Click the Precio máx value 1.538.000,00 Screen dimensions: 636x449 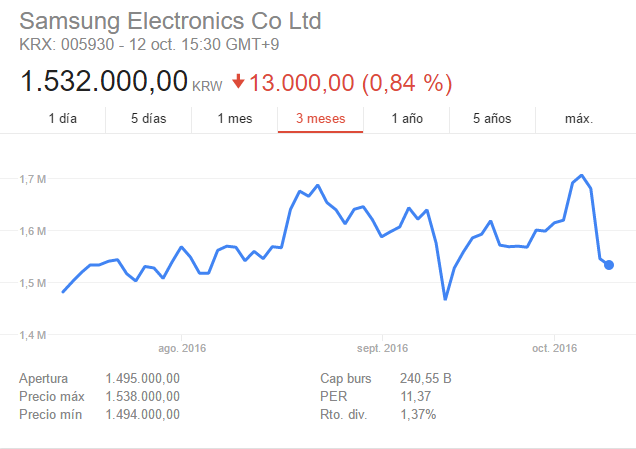(x=142, y=396)
